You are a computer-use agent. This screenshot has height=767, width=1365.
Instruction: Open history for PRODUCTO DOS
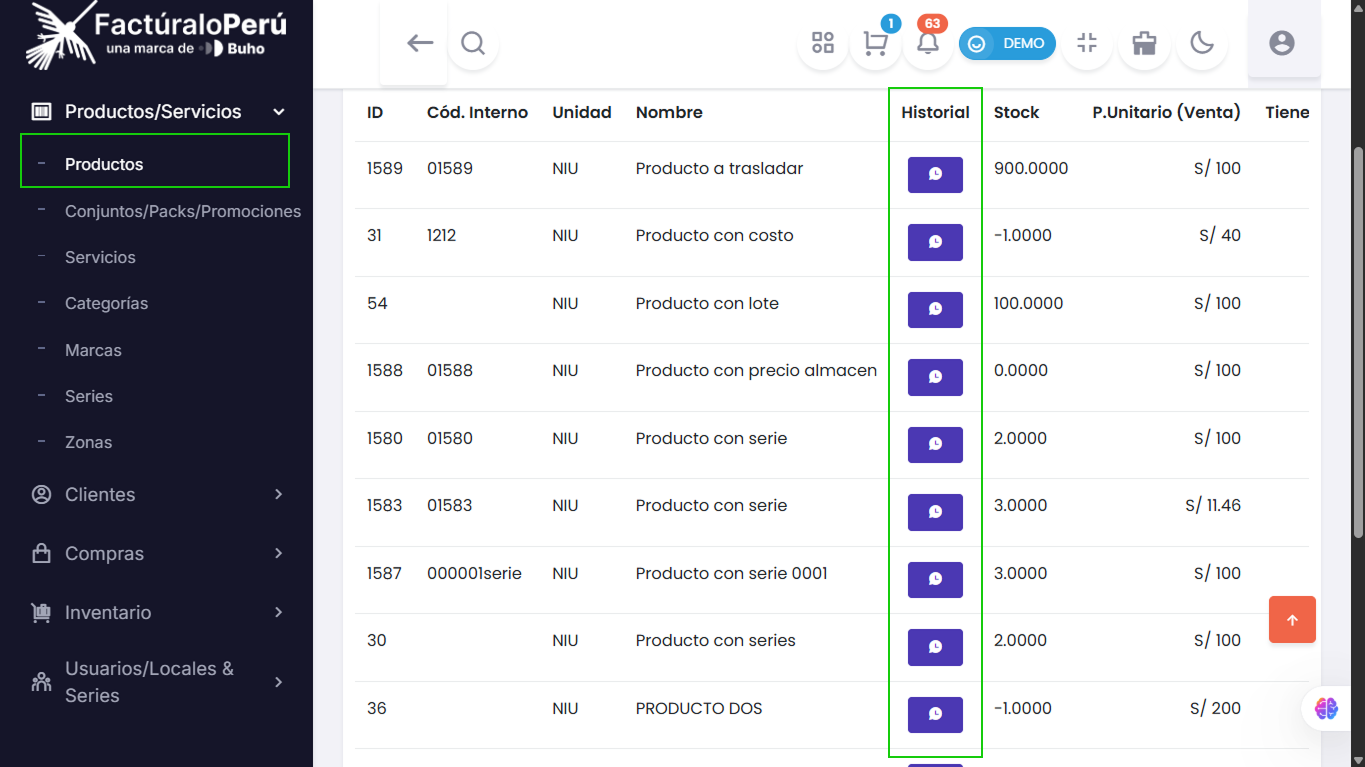click(935, 714)
